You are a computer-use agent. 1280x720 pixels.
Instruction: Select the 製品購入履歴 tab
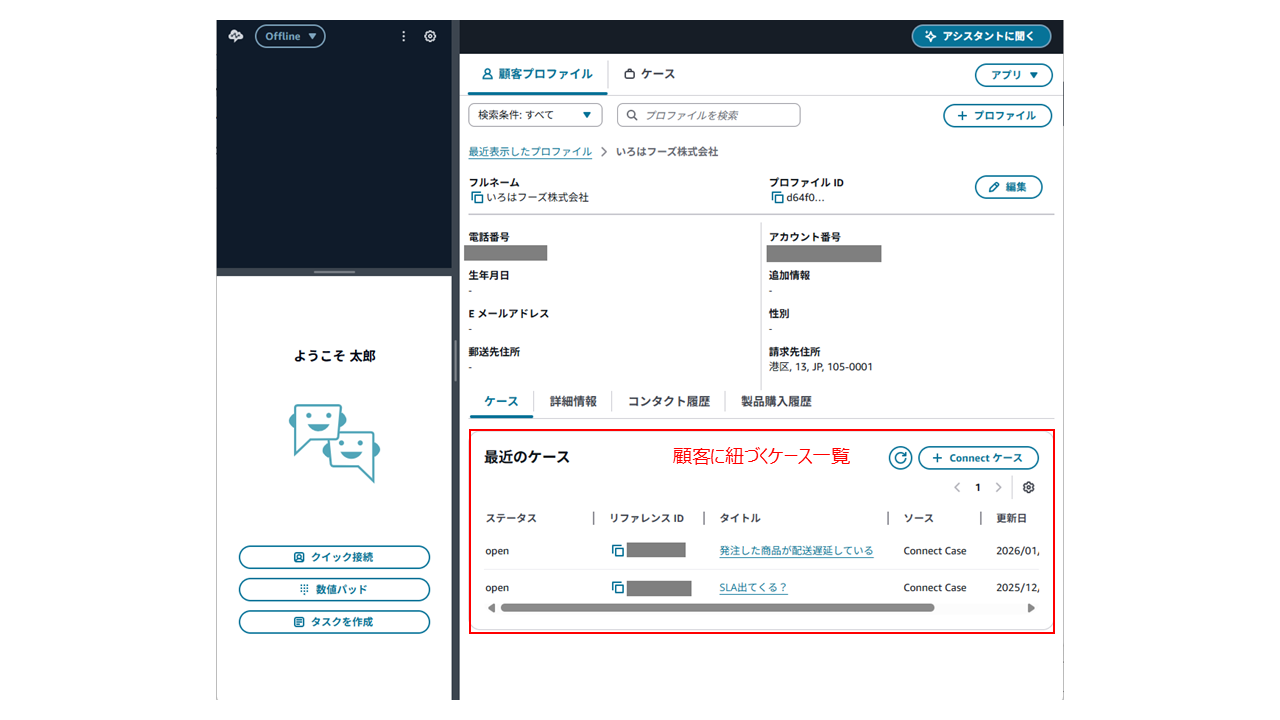(x=776, y=401)
